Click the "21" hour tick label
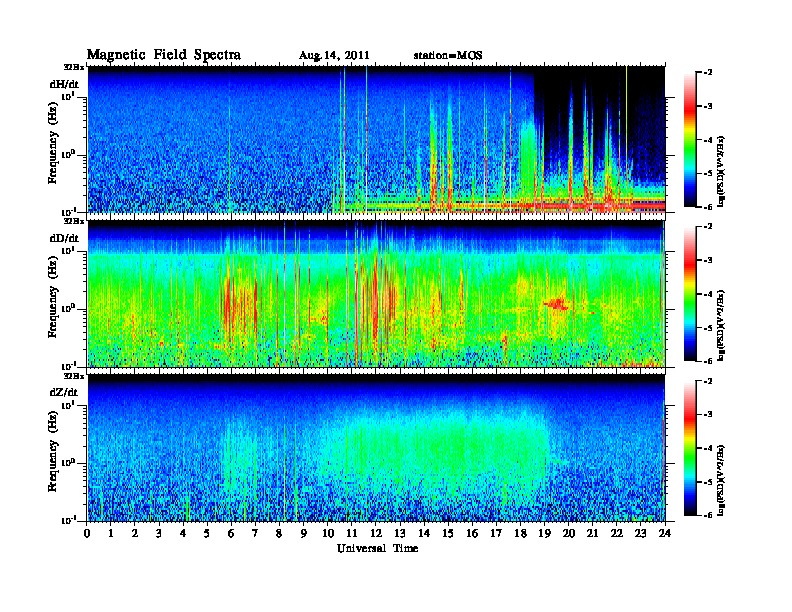Viewport: 792px width, 612px height. point(592,534)
